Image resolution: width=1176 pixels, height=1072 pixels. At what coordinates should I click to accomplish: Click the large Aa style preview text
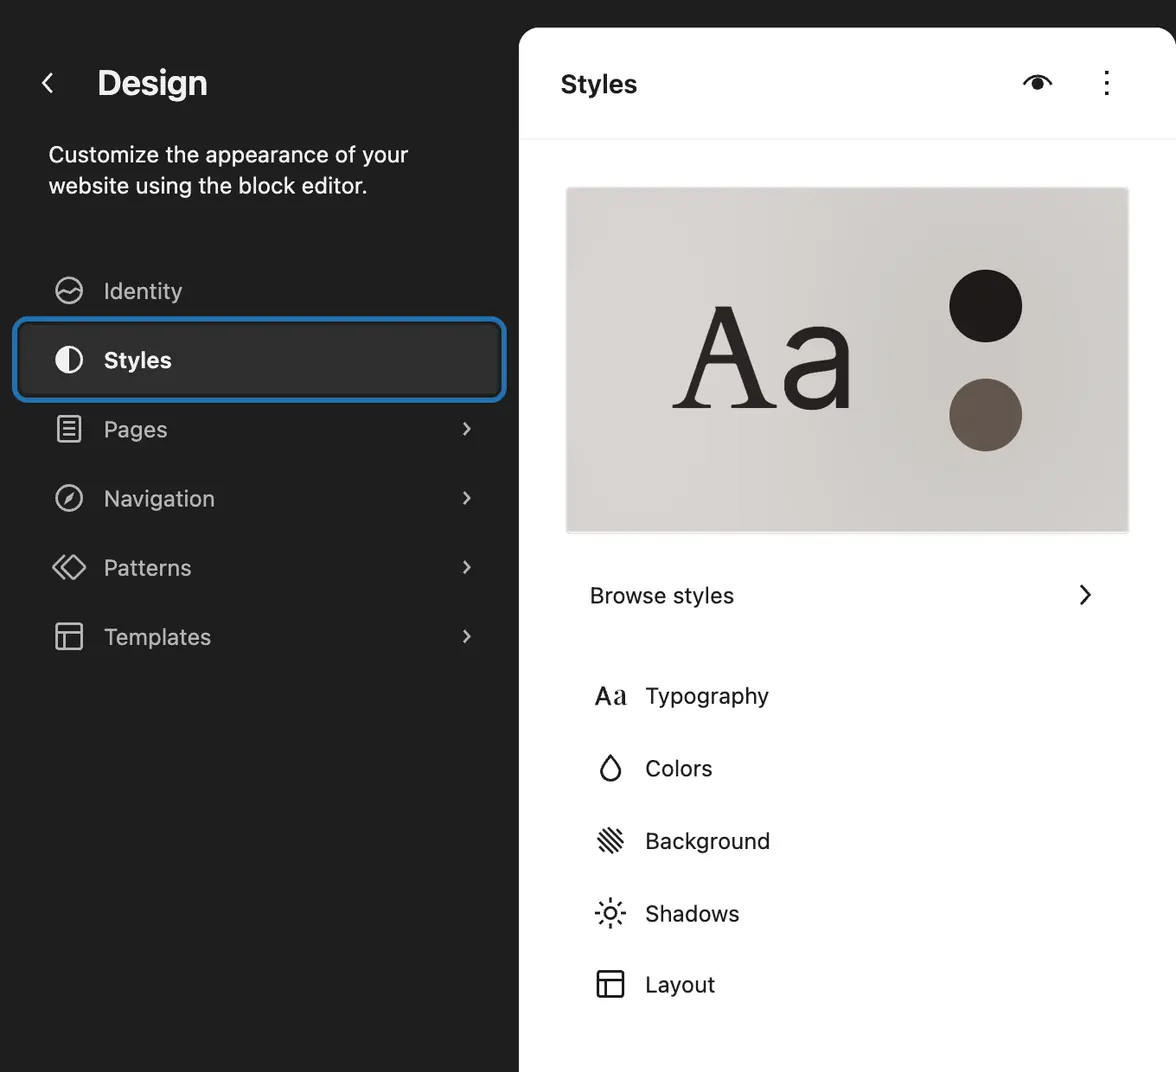click(x=762, y=358)
